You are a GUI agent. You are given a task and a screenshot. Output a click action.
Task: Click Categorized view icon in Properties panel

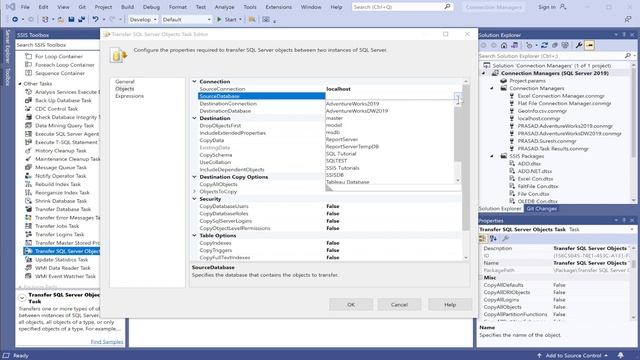(x=483, y=238)
